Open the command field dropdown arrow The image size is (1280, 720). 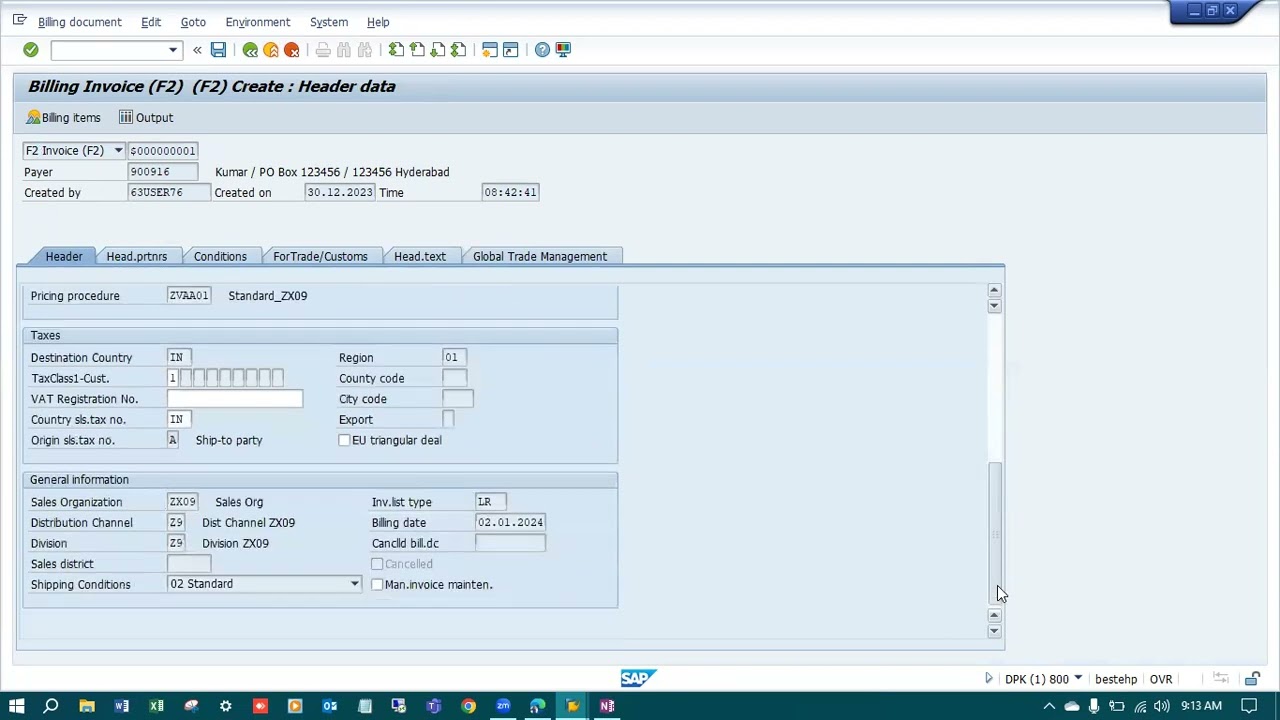point(172,50)
